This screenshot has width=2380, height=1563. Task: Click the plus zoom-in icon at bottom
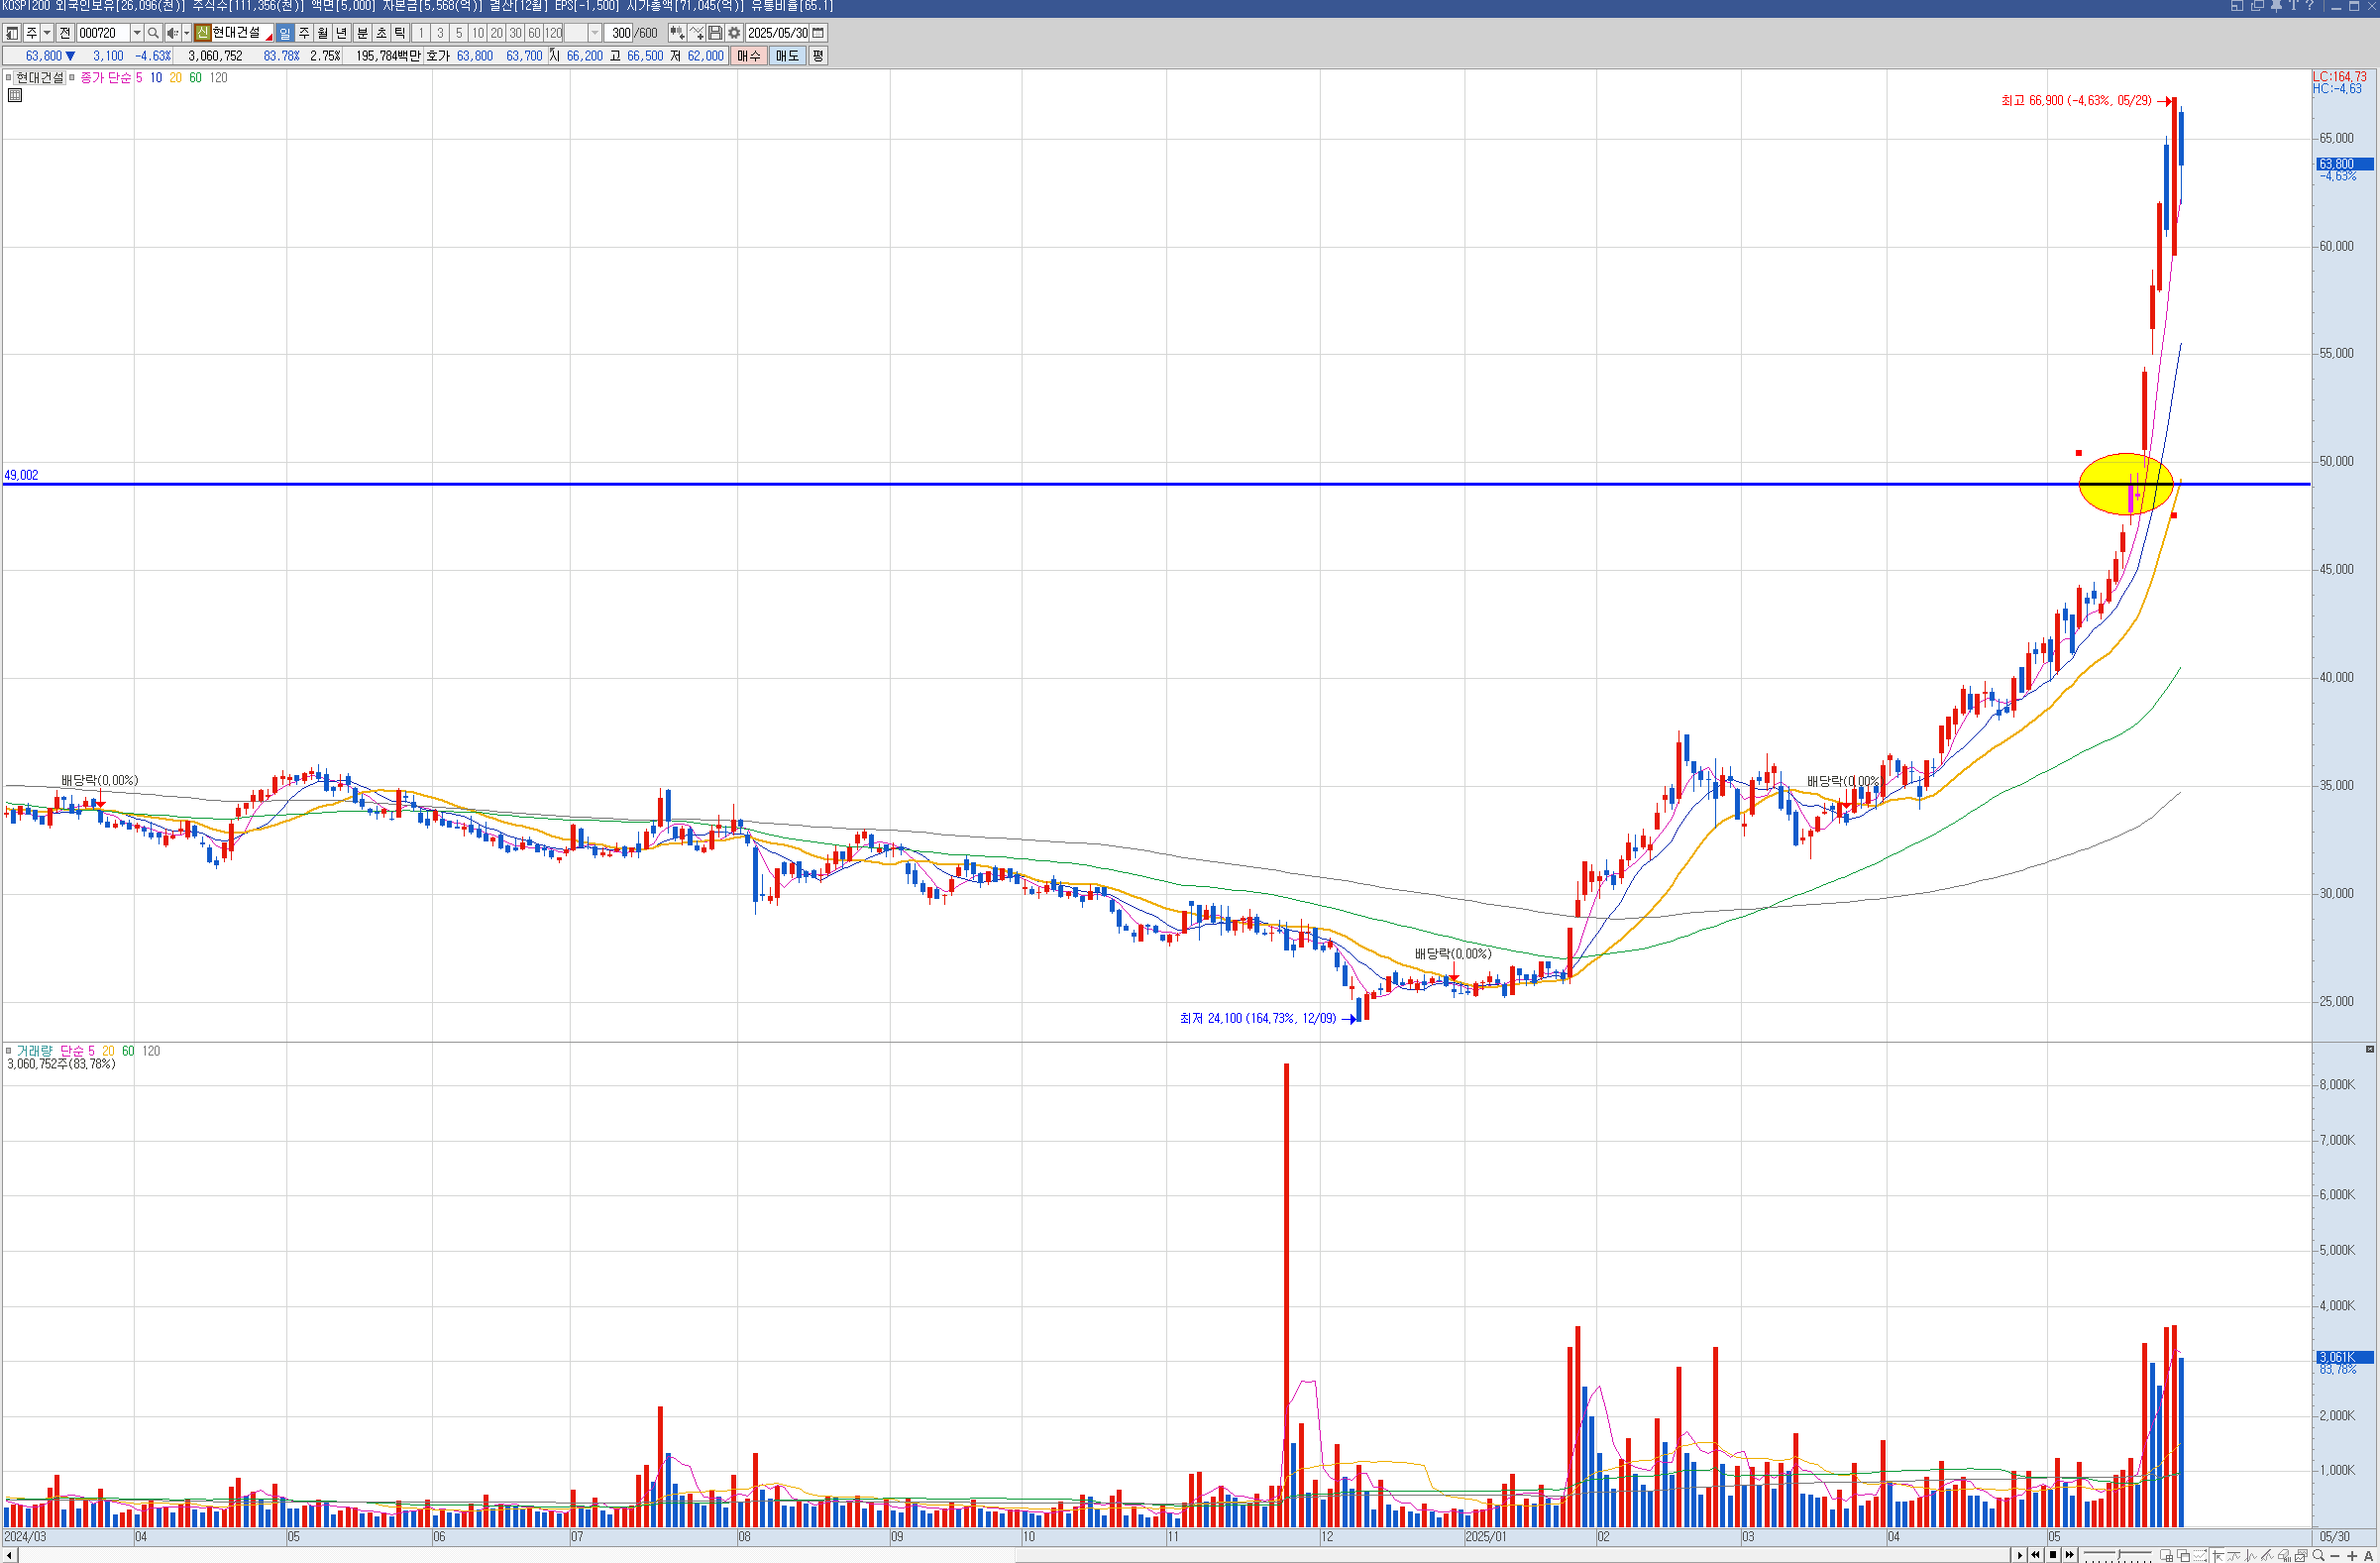coord(2352,1555)
